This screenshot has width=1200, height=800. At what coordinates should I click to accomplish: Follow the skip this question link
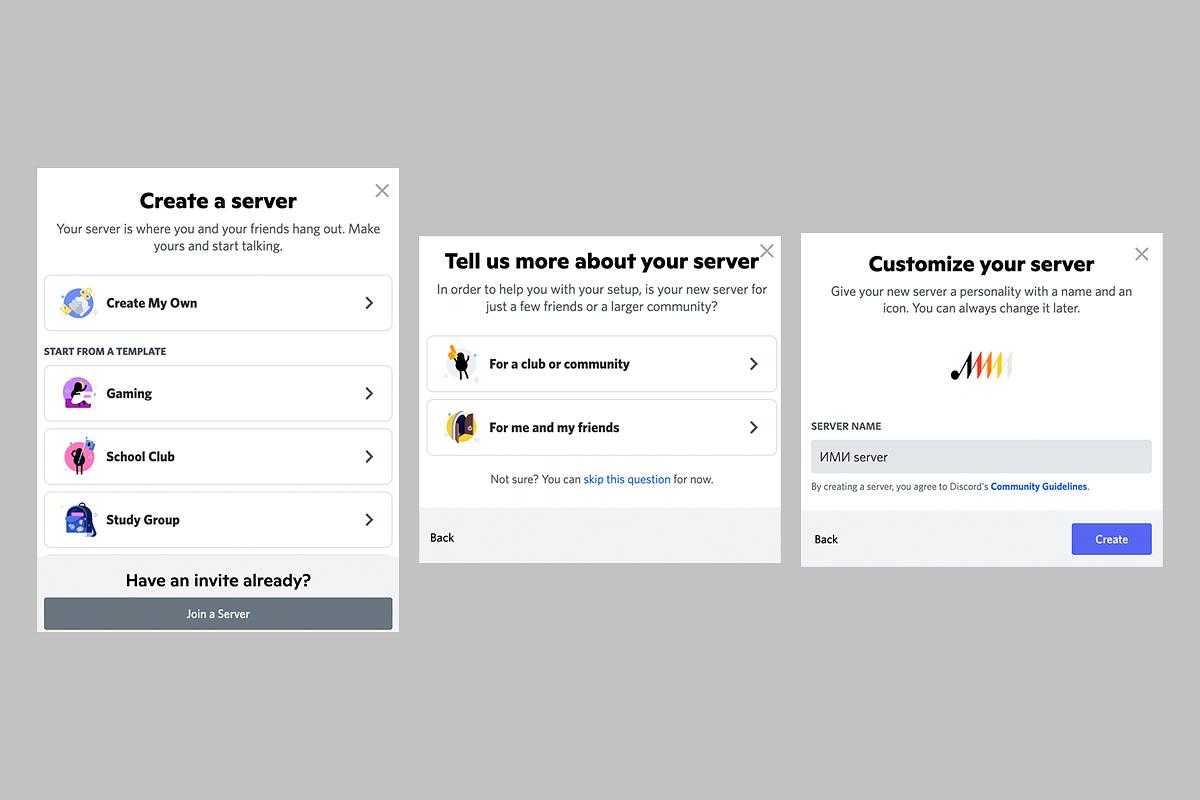click(627, 479)
